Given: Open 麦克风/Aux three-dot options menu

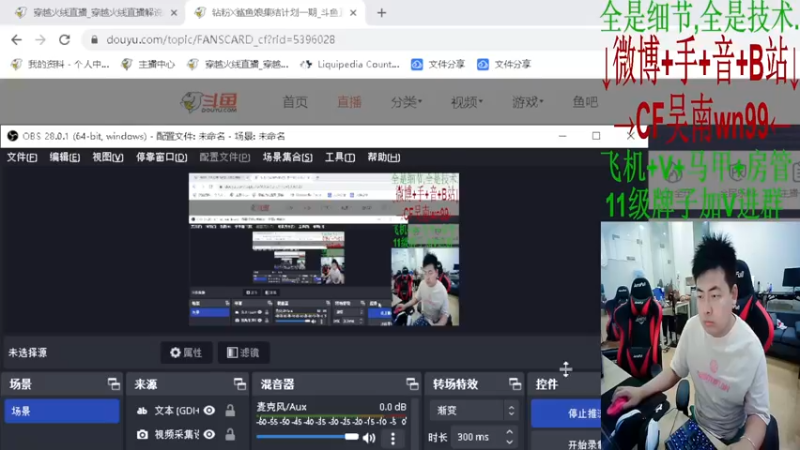Looking at the screenshot, I should pyautogui.click(x=393, y=438).
